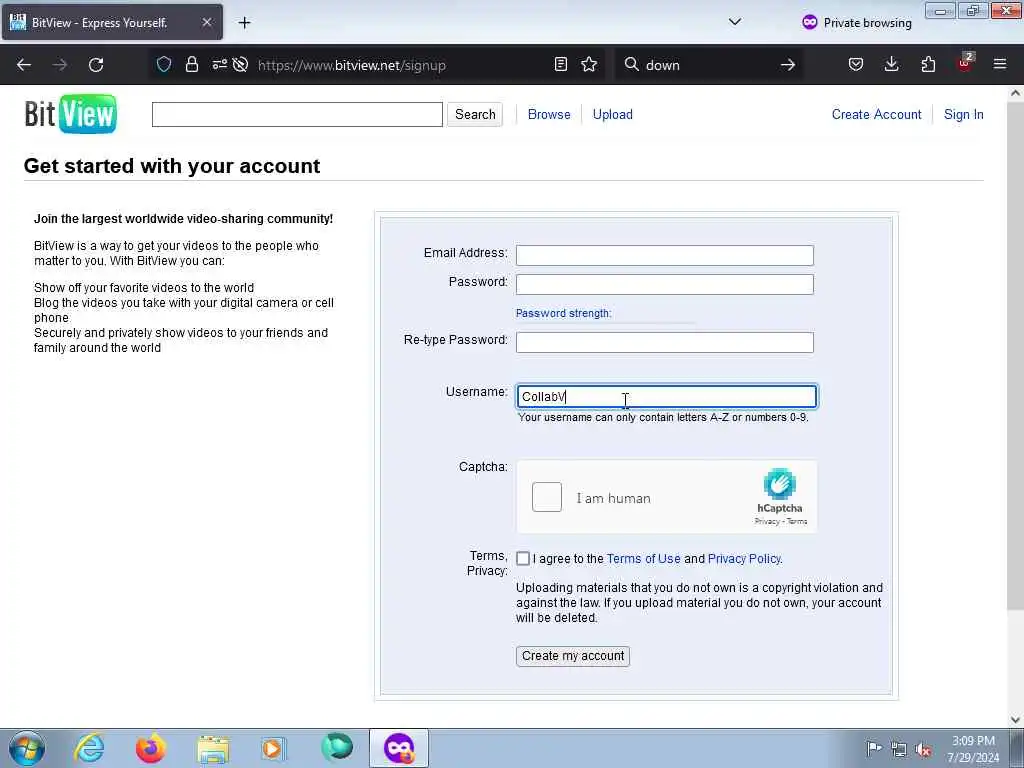Click the hCaptcha logo
Image resolution: width=1024 pixels, height=768 pixels.
[780, 485]
